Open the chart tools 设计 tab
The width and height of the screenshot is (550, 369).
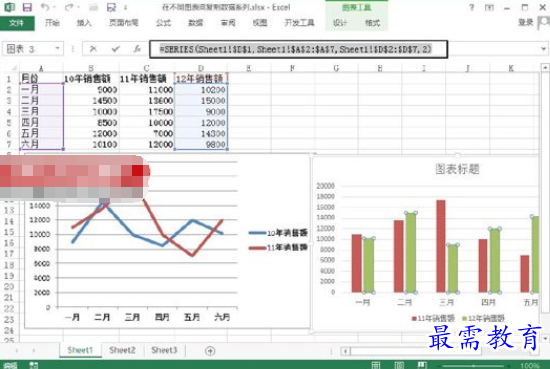pyautogui.click(x=340, y=23)
